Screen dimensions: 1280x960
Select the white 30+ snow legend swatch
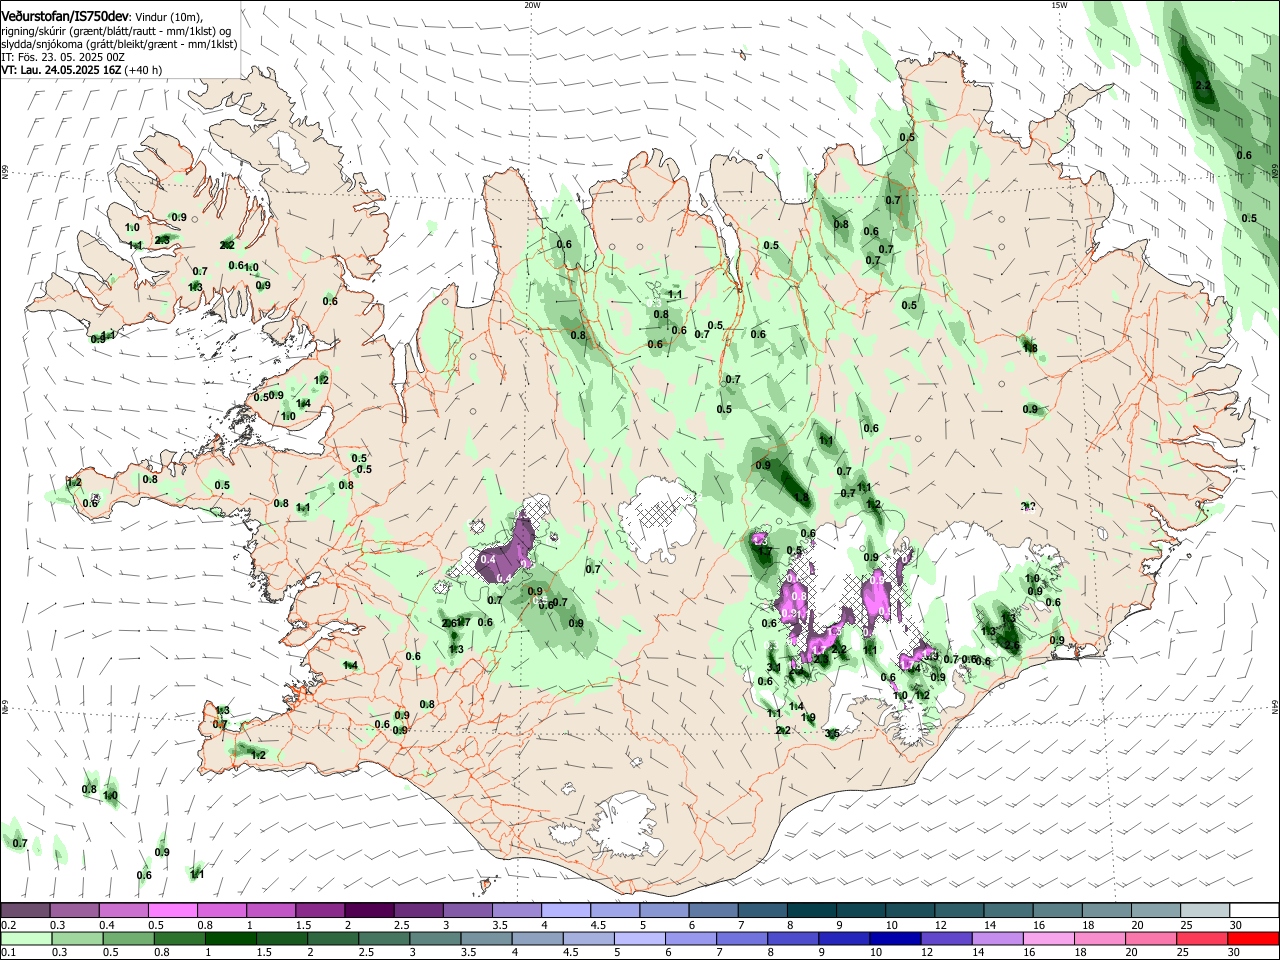point(1254,910)
